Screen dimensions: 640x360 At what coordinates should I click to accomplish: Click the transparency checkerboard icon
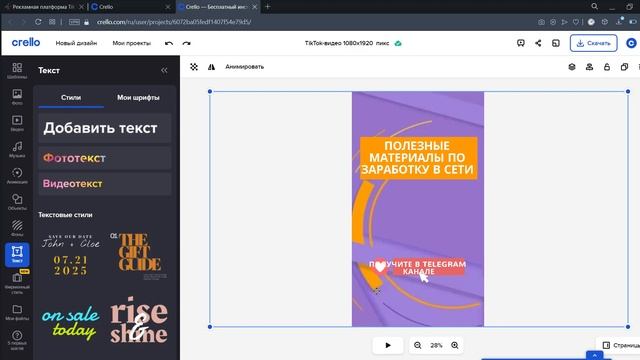pos(194,67)
